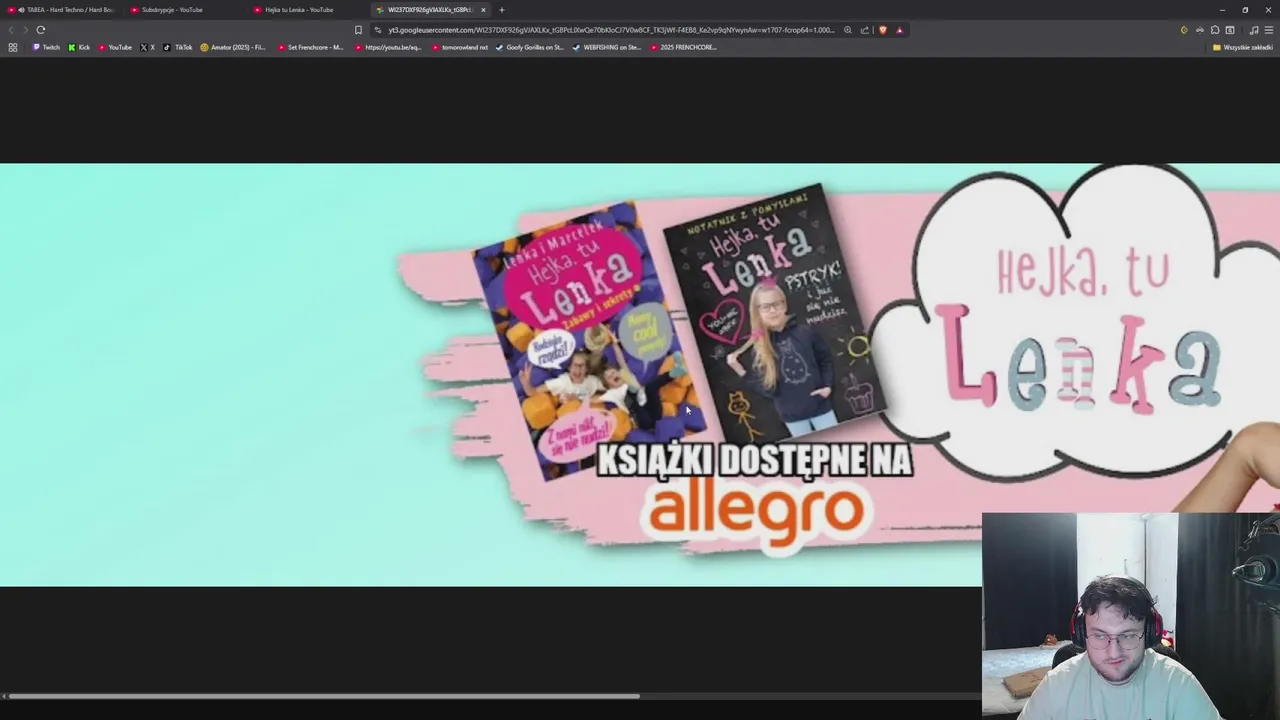
Task: Open a new browser tab
Action: (502, 10)
